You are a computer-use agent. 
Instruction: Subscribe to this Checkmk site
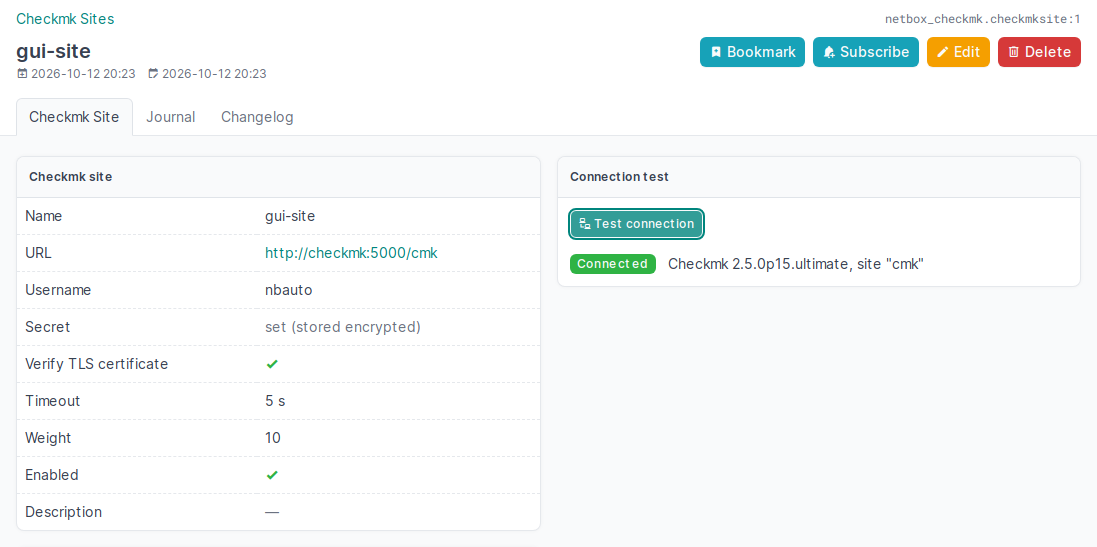pyautogui.click(x=865, y=52)
